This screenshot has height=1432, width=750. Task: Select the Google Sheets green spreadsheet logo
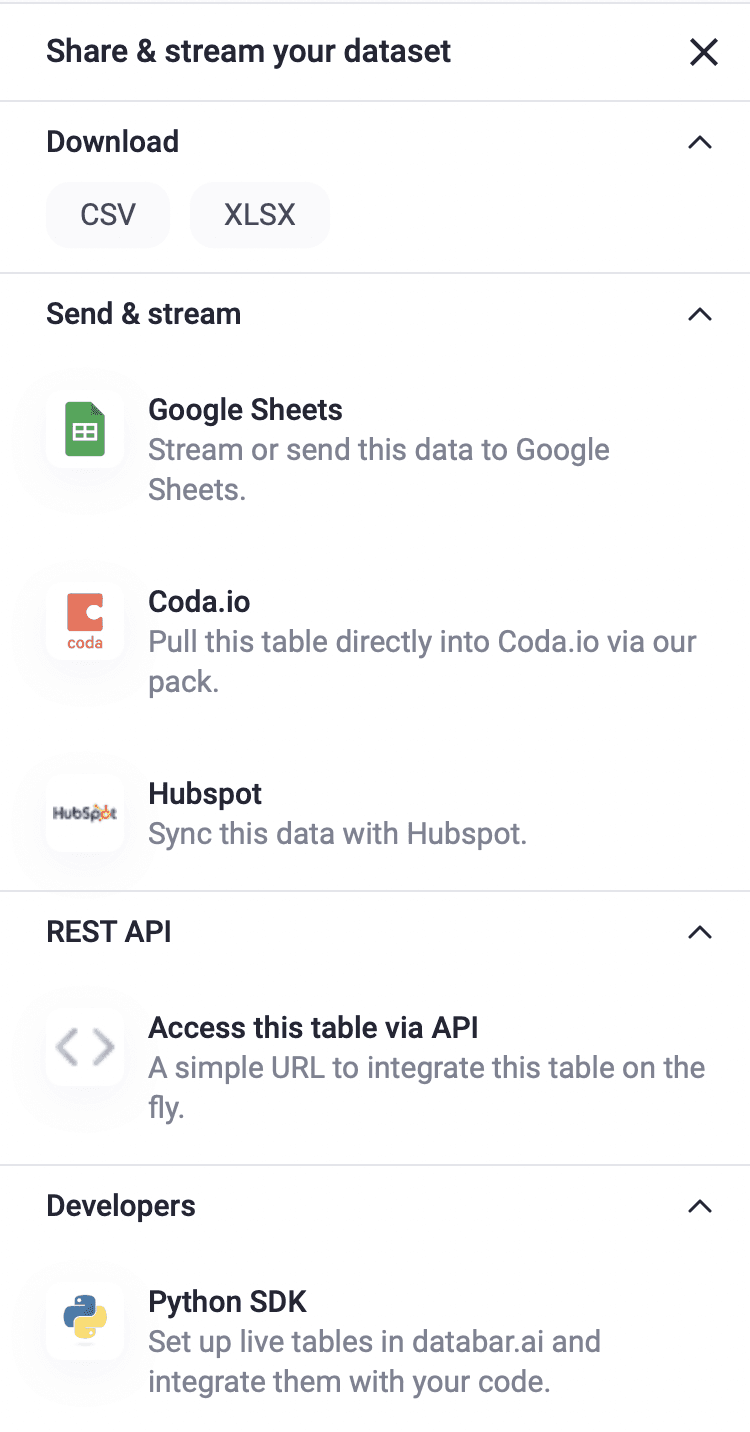(85, 429)
